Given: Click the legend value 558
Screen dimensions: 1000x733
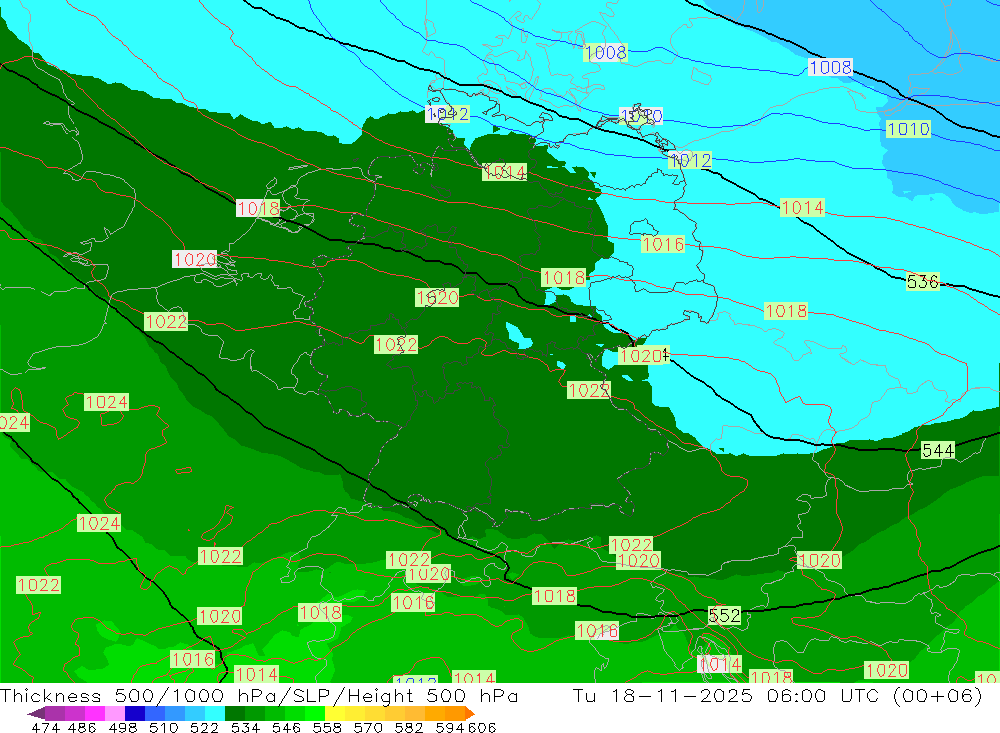Looking at the screenshot, I should coord(327,728).
